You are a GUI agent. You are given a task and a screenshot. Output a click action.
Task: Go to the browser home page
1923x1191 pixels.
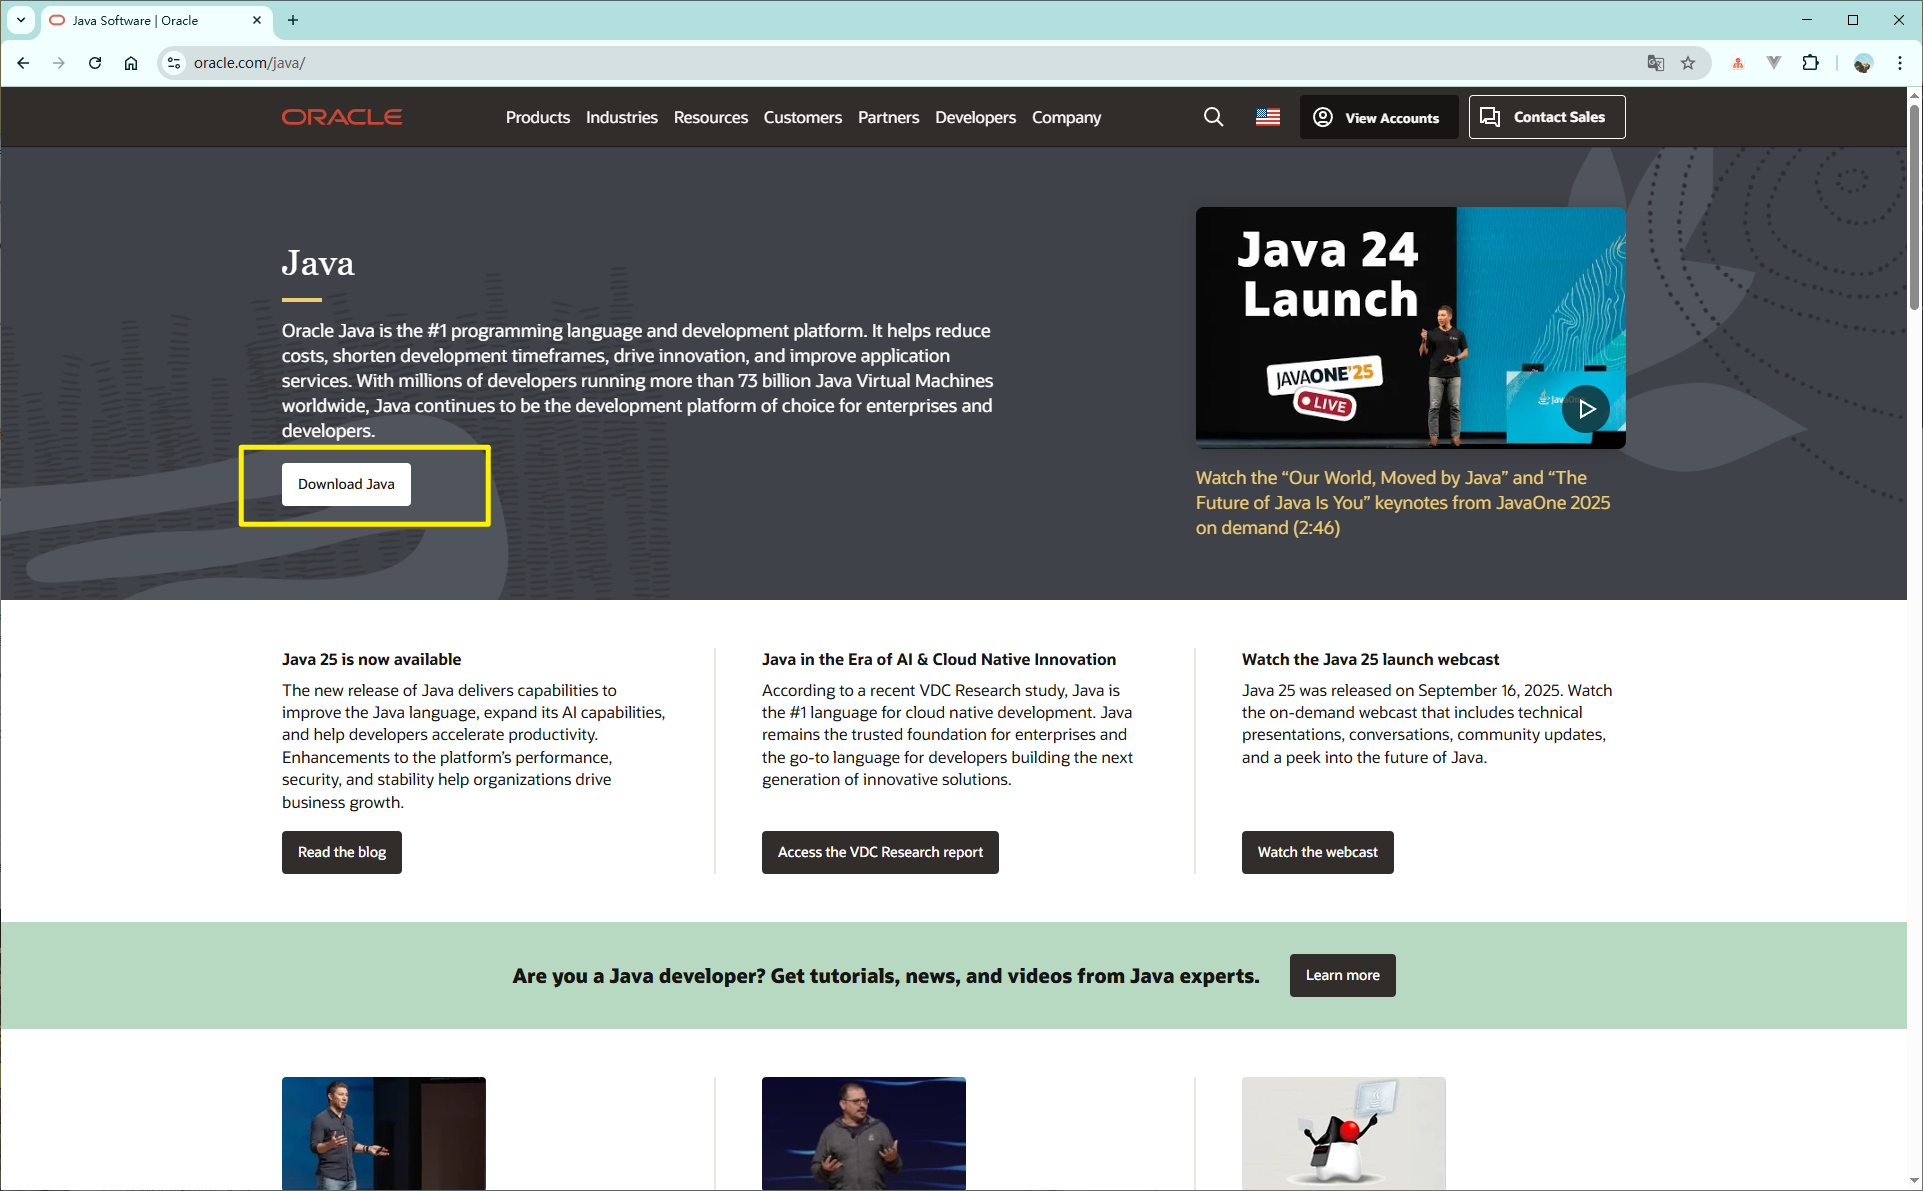pos(130,62)
